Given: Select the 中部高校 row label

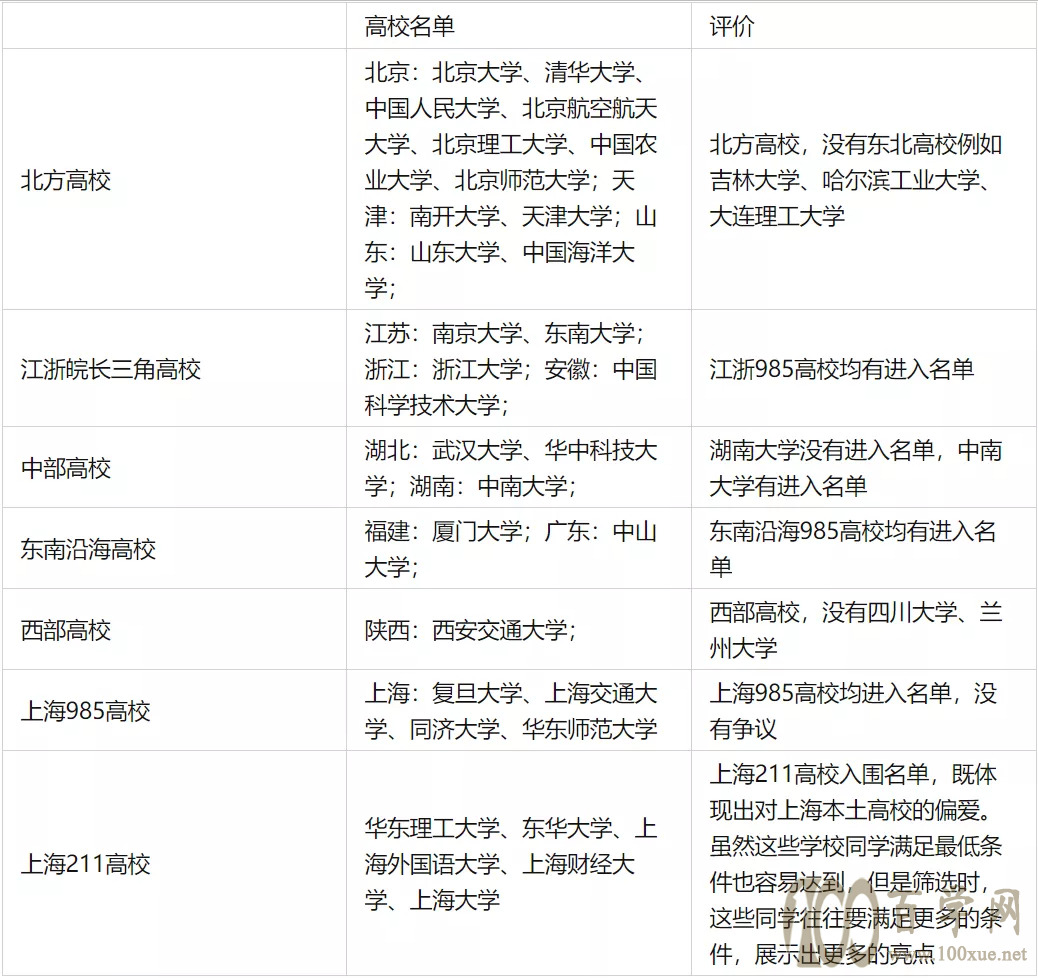Looking at the screenshot, I should (x=66, y=468).
